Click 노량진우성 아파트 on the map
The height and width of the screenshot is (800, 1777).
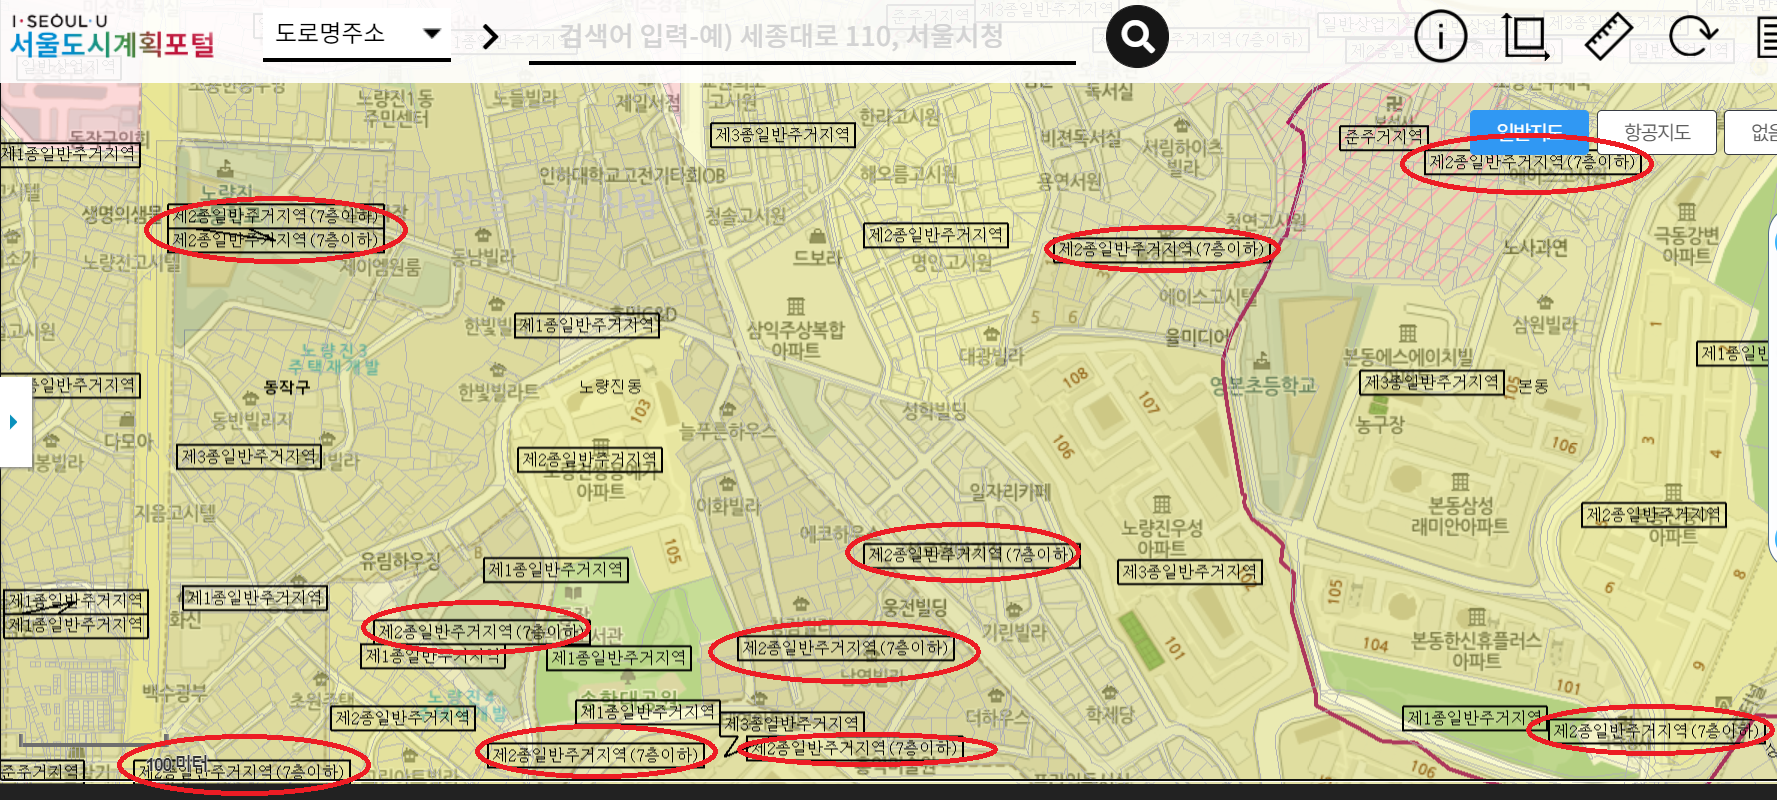tap(1161, 537)
